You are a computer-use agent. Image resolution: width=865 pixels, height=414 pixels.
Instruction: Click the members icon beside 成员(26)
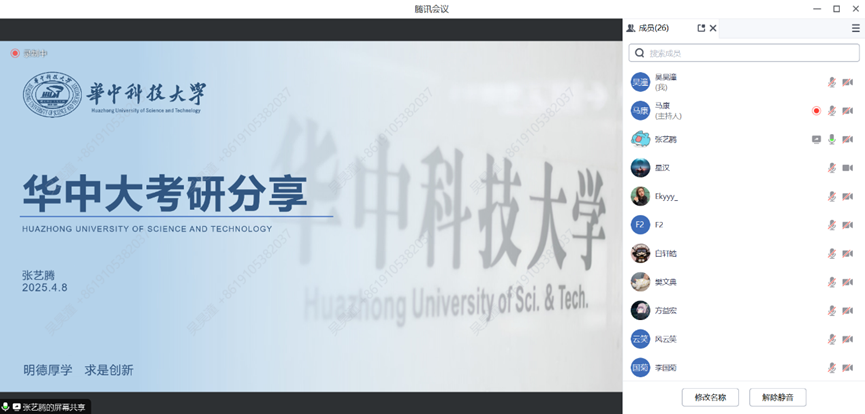point(631,28)
